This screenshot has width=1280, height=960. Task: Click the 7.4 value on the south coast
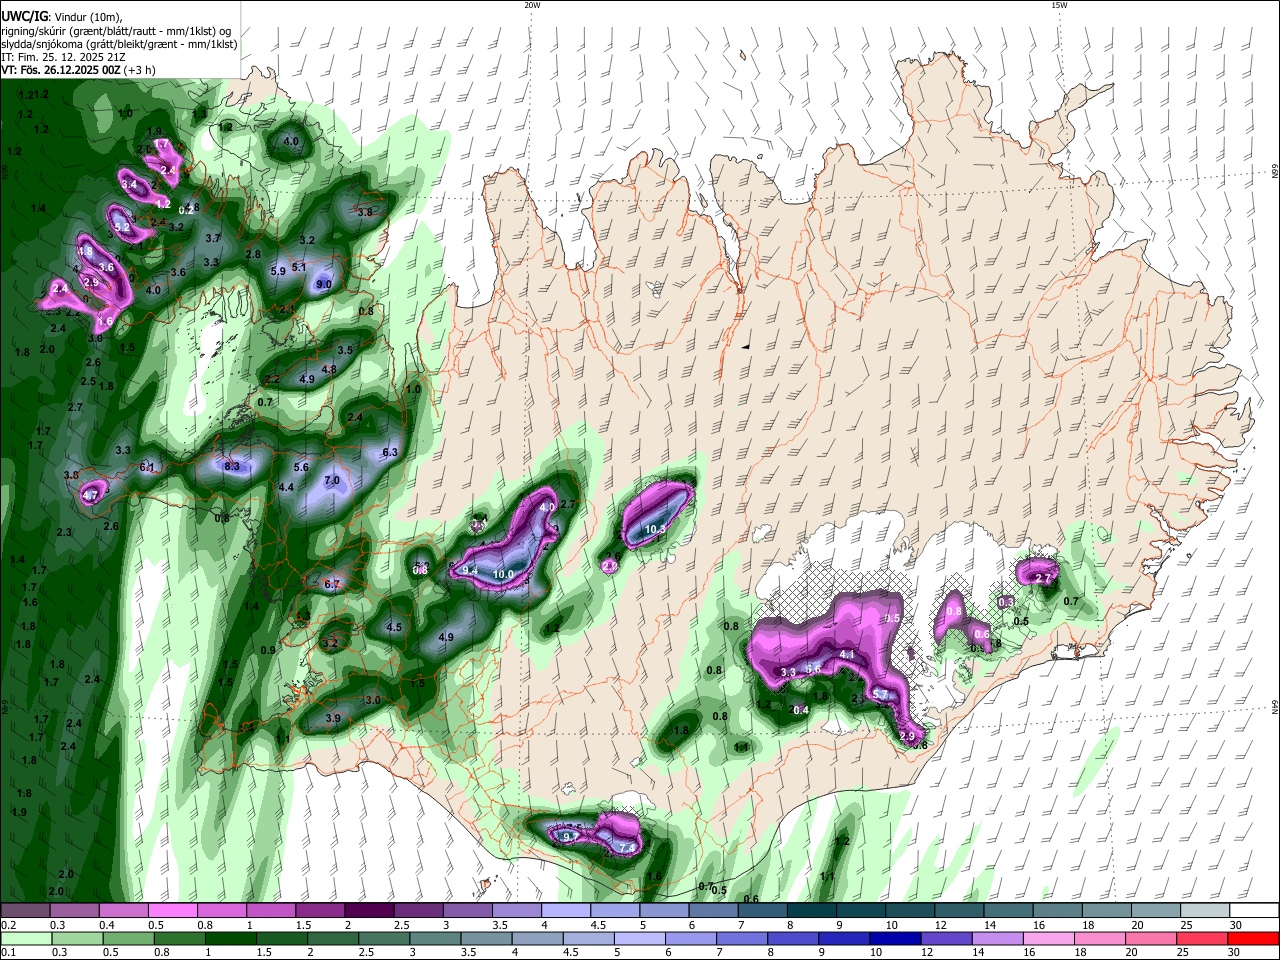[x=627, y=848]
